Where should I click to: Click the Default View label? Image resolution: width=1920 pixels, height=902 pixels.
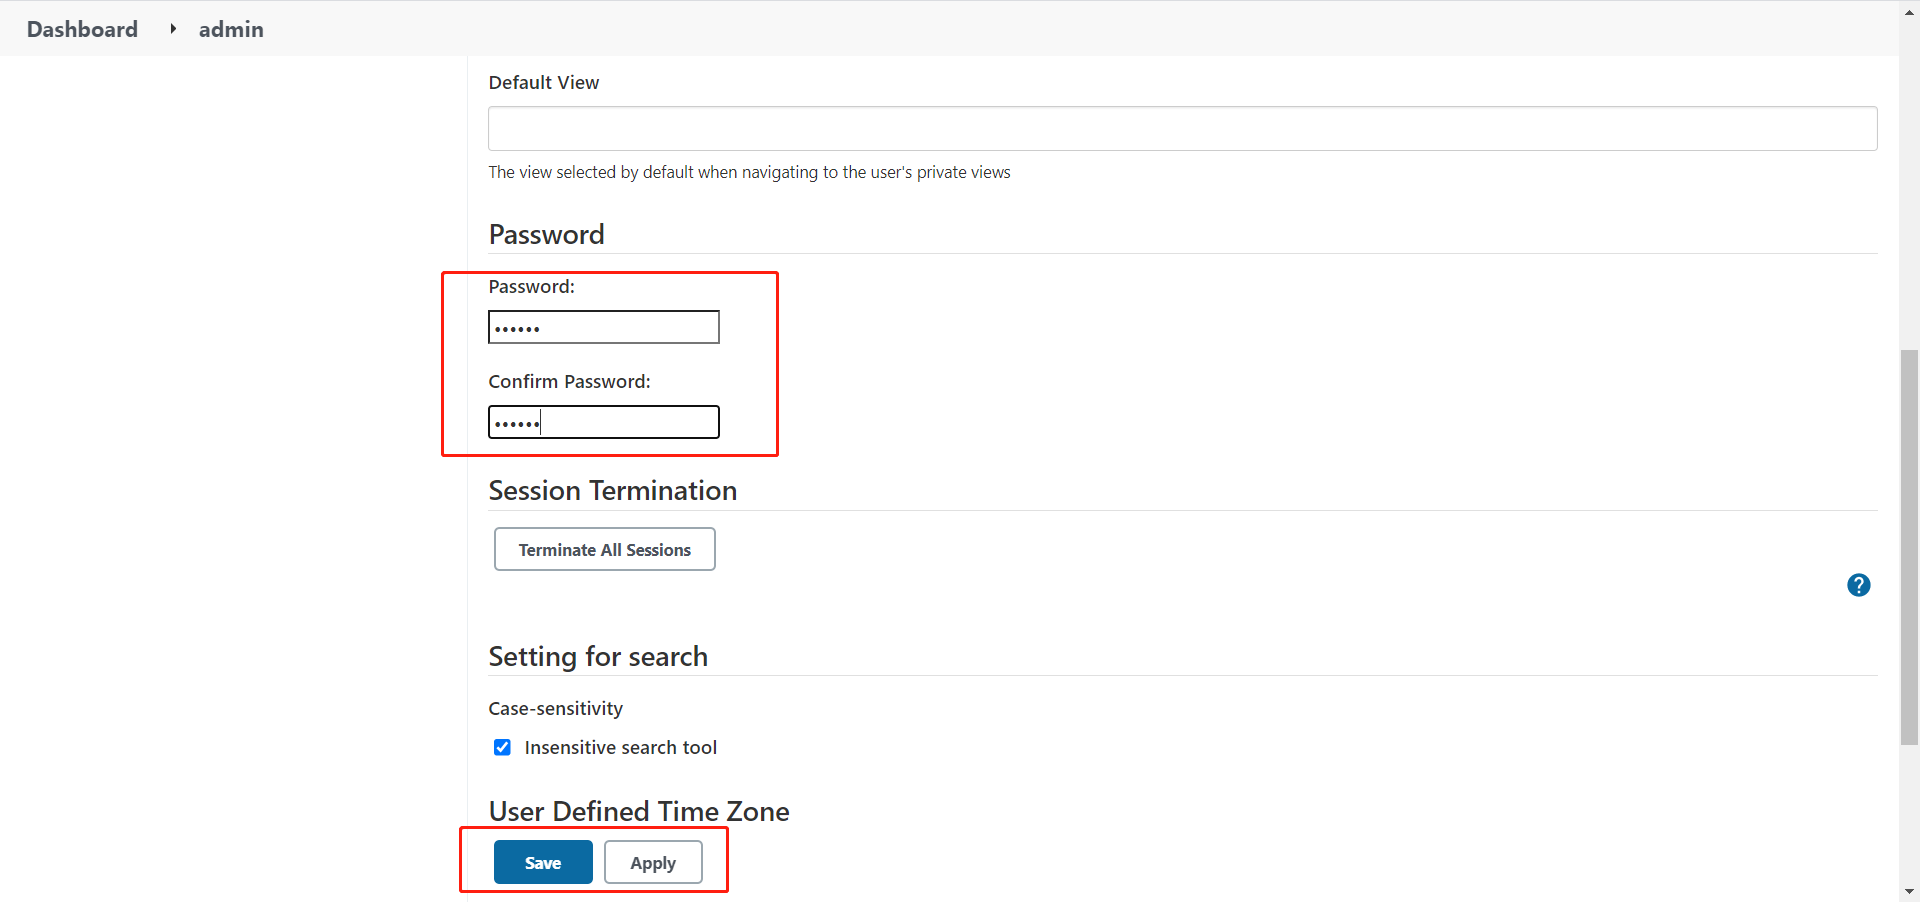tap(543, 82)
